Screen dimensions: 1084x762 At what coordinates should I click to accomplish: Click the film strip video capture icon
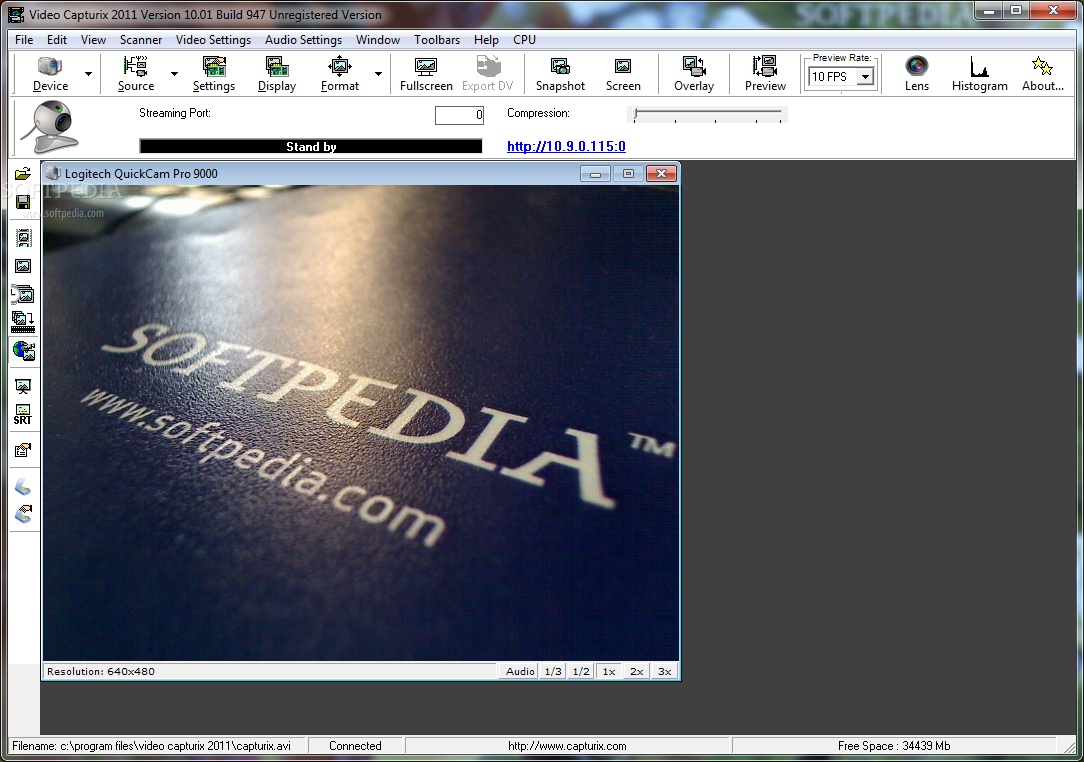[x=23, y=238]
